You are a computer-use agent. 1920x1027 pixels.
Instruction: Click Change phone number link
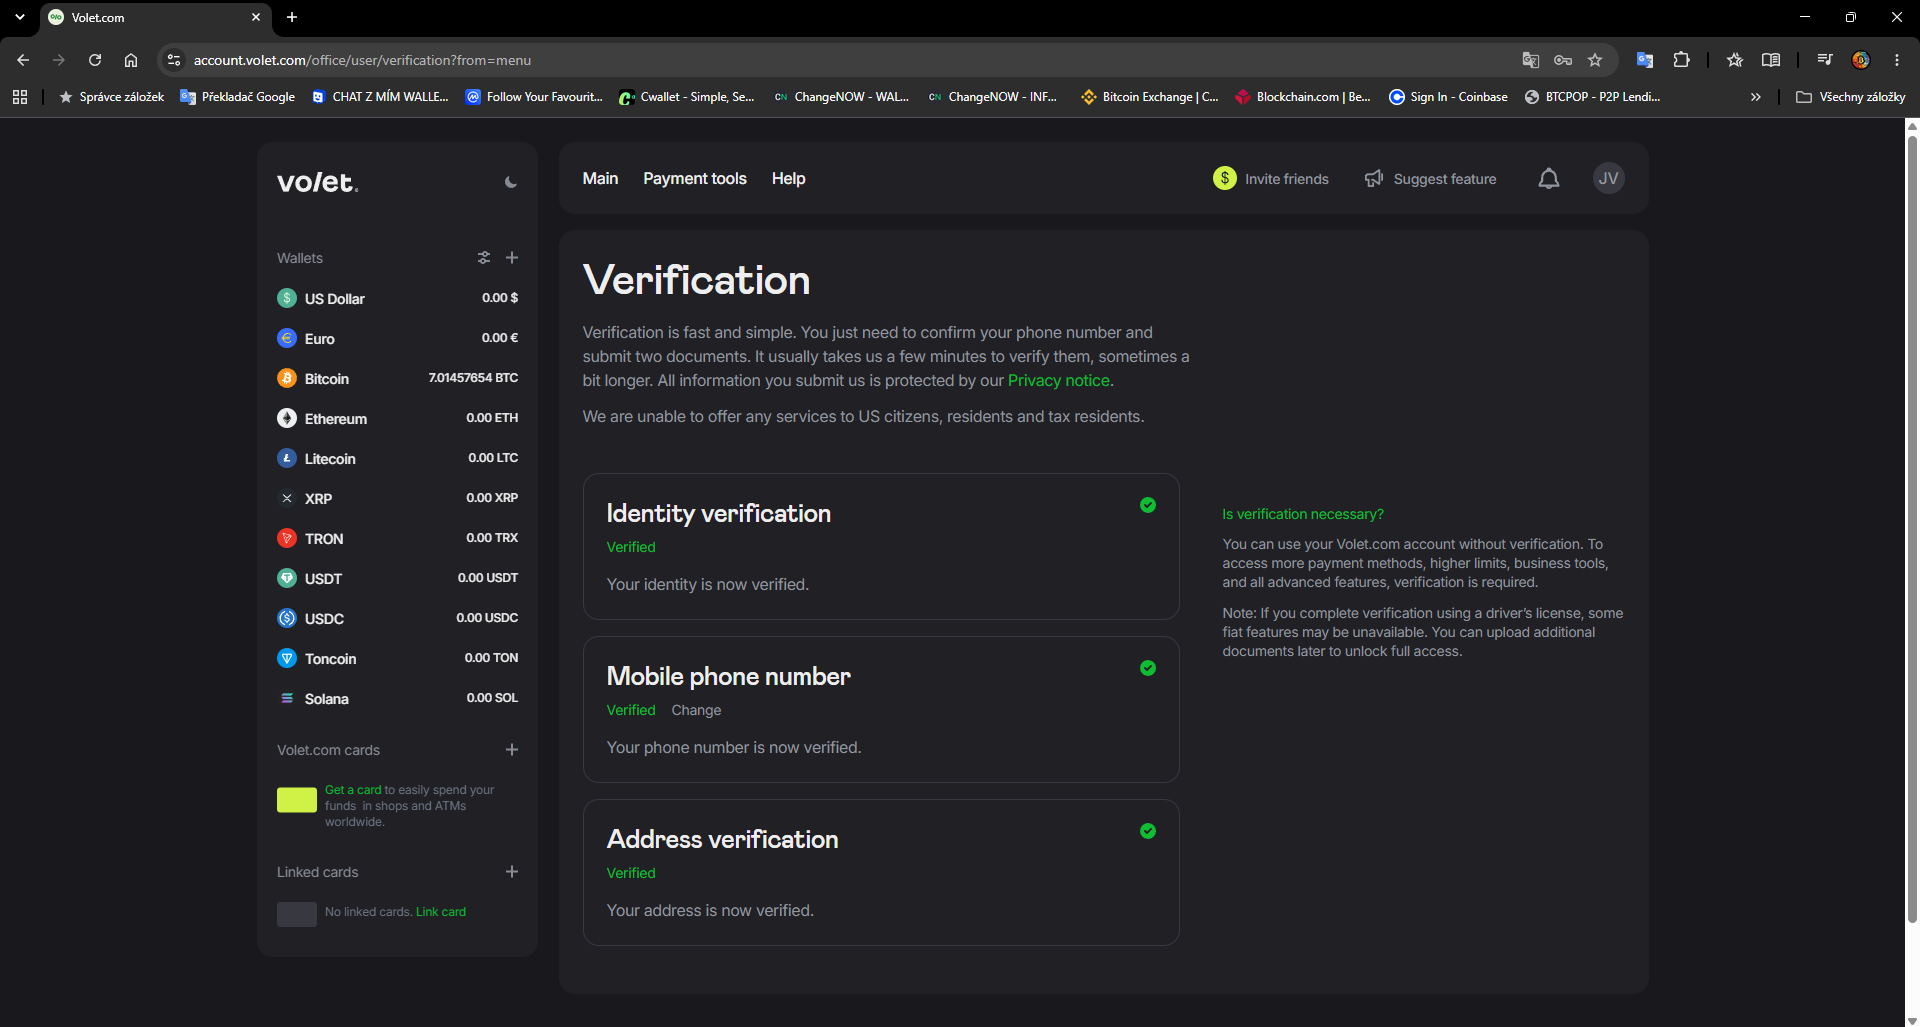tap(696, 710)
